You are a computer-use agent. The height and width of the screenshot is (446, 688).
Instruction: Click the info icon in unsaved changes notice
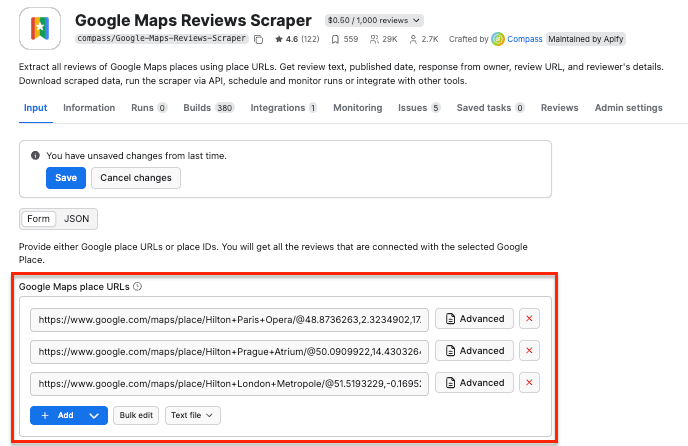coord(36,155)
